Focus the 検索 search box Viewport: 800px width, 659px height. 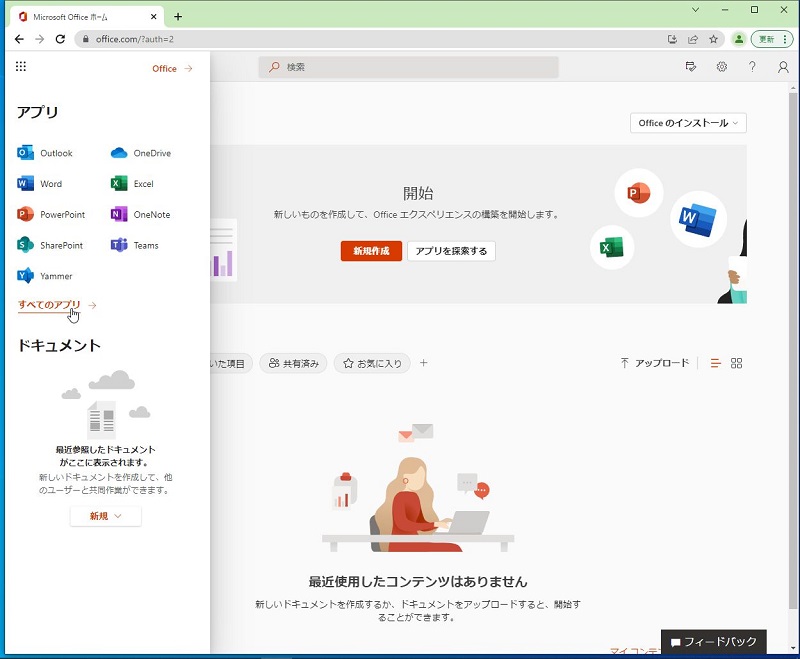[x=408, y=67]
